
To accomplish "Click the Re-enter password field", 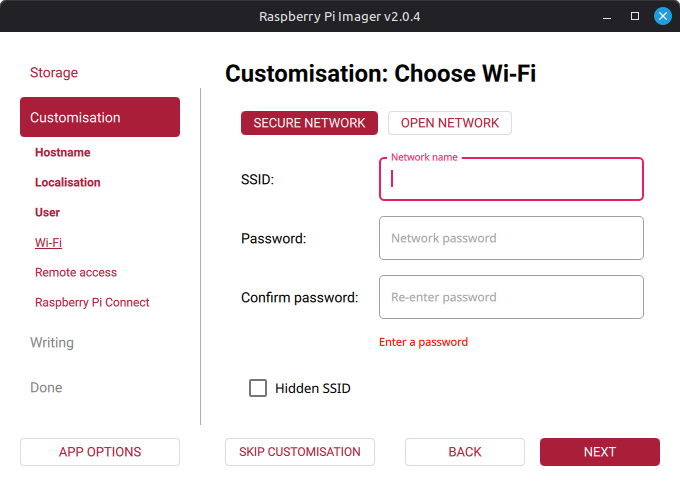I will click(511, 297).
